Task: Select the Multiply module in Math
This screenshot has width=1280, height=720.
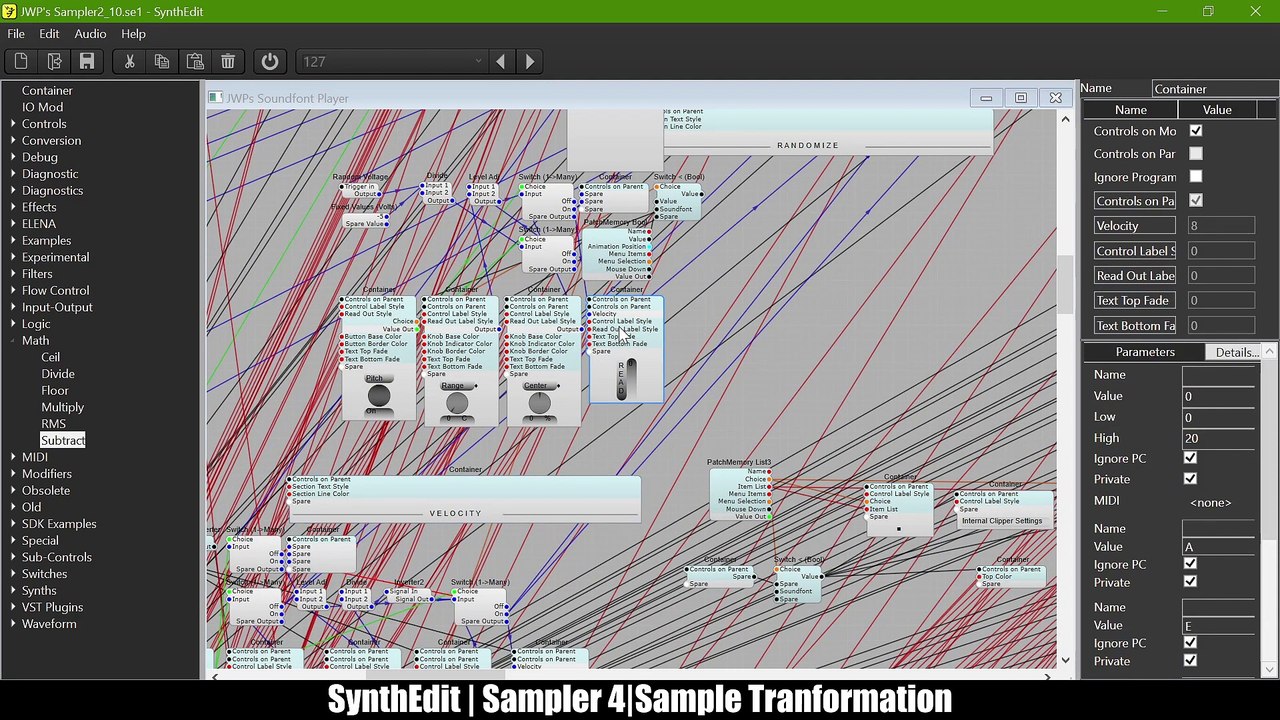Action: (x=63, y=407)
